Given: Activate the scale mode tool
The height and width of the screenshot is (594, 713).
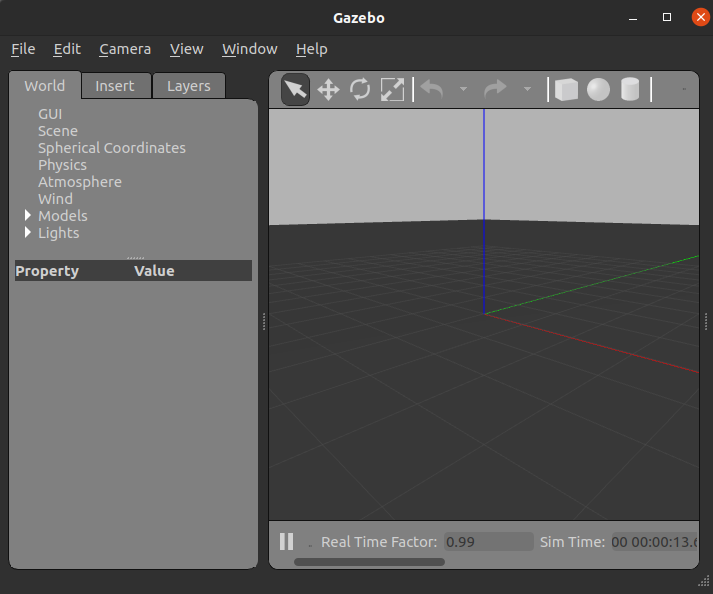Looking at the screenshot, I should [x=392, y=90].
